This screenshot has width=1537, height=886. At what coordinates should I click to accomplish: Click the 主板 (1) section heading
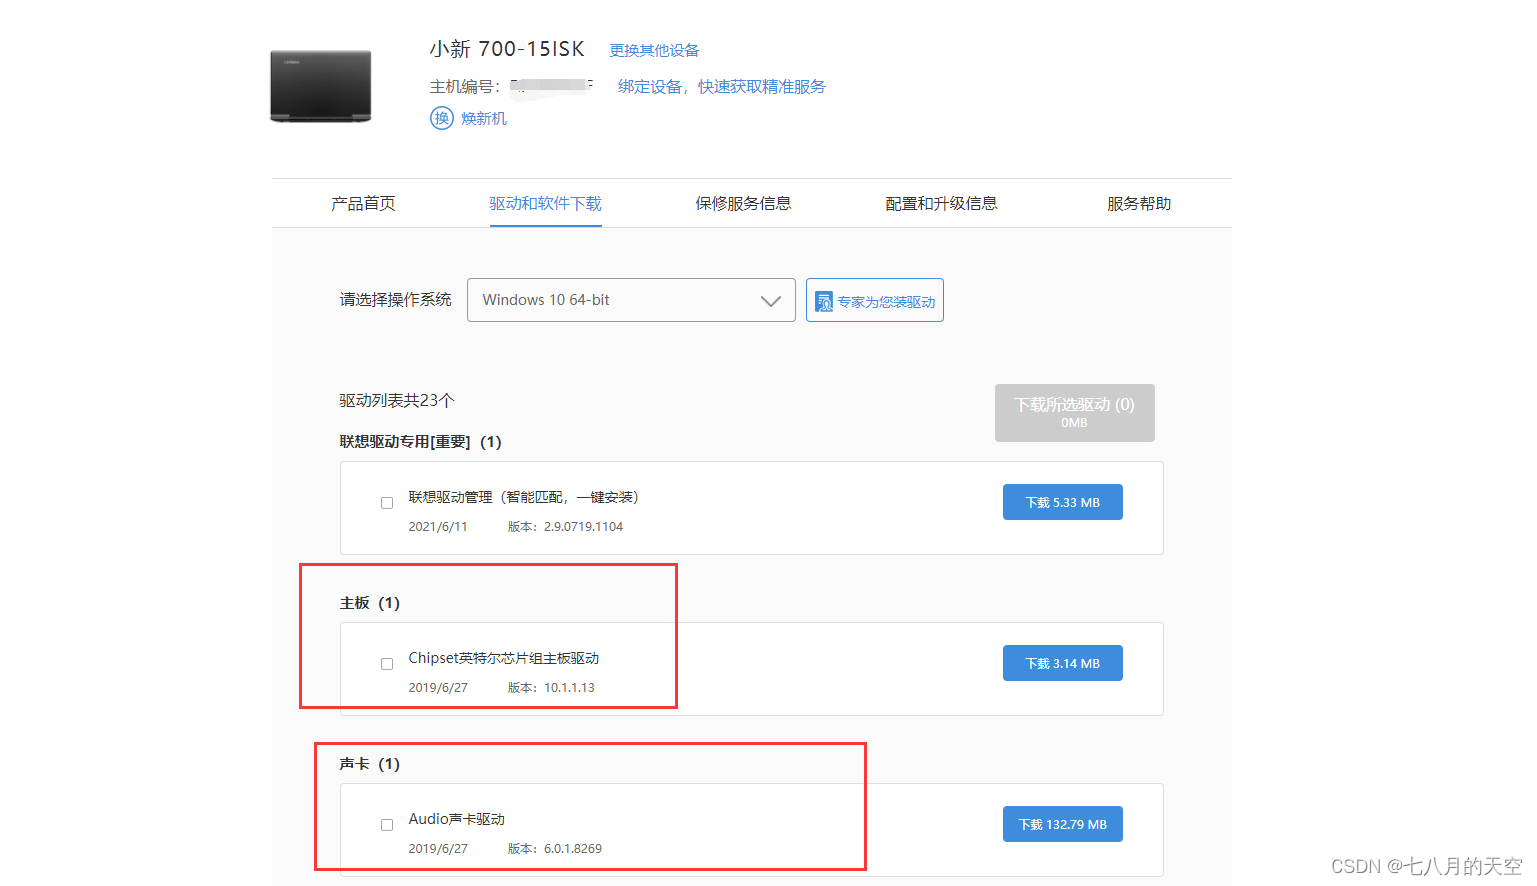(370, 602)
